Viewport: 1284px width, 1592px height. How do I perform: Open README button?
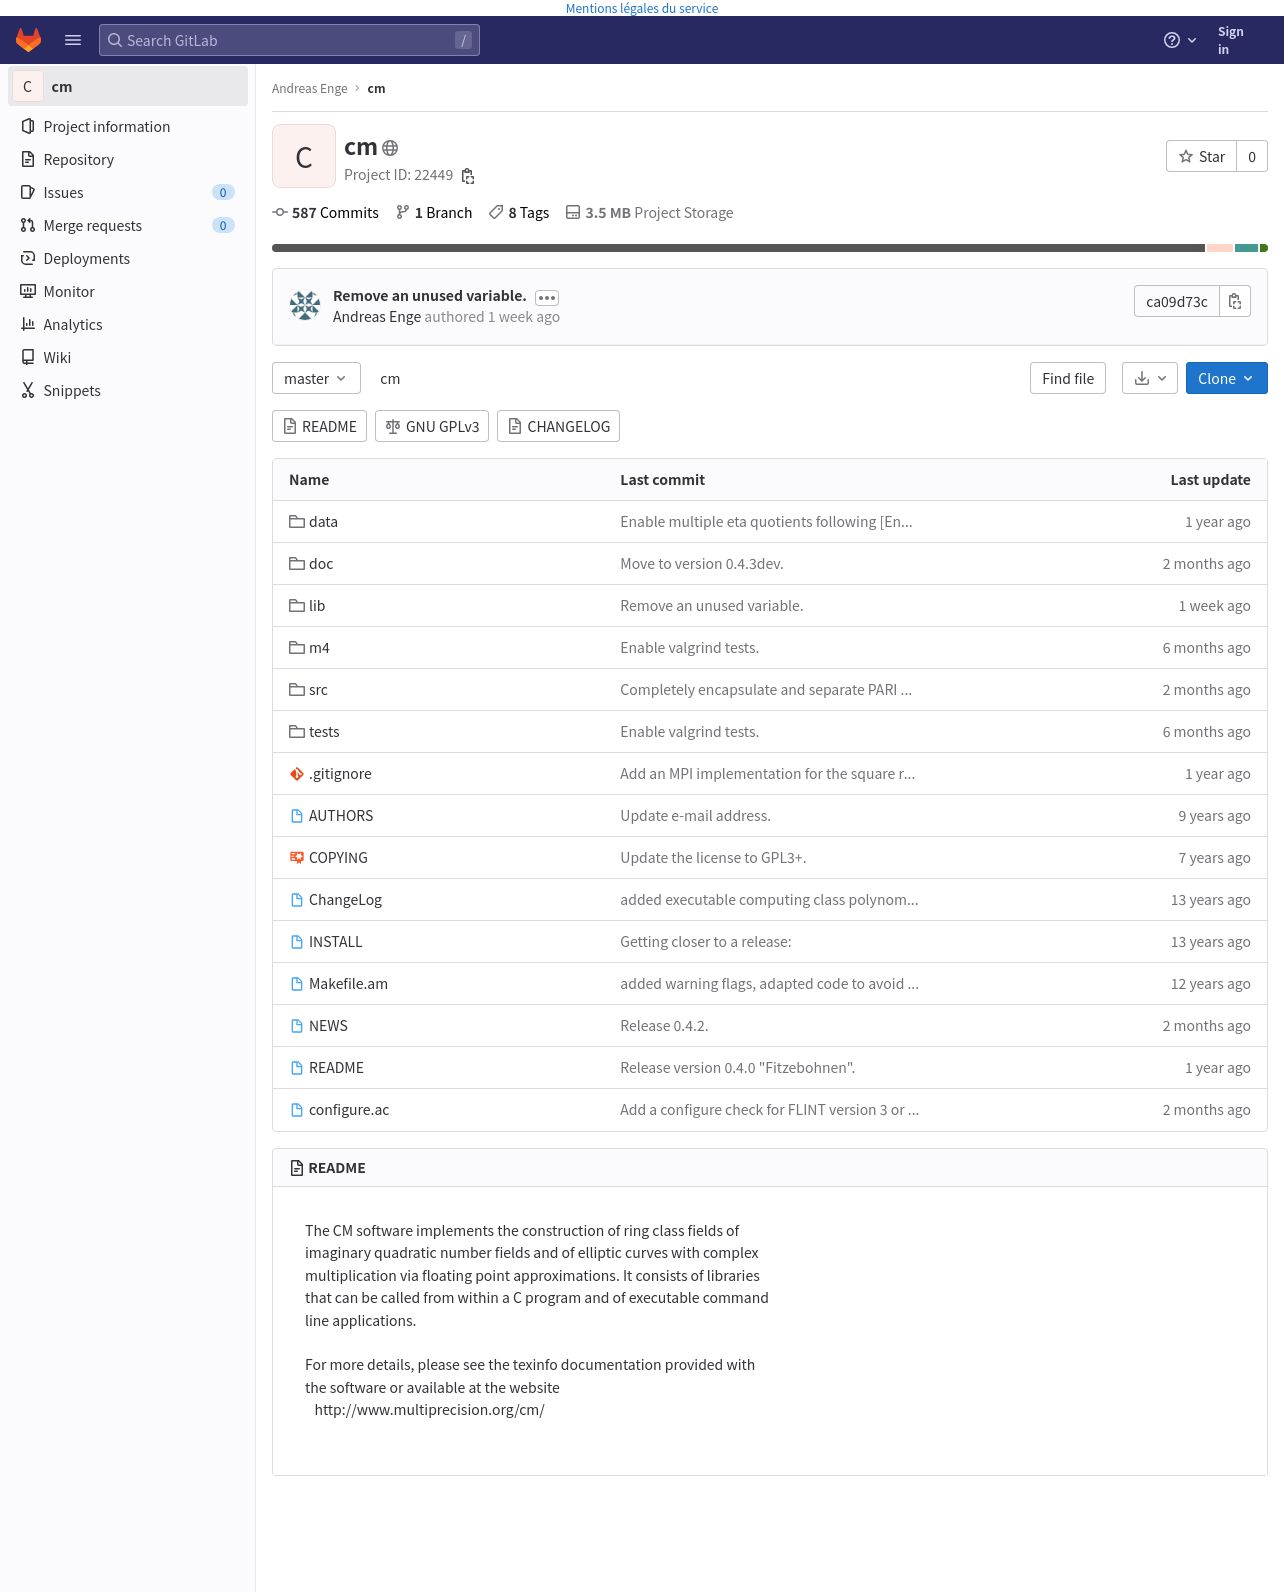[319, 427]
